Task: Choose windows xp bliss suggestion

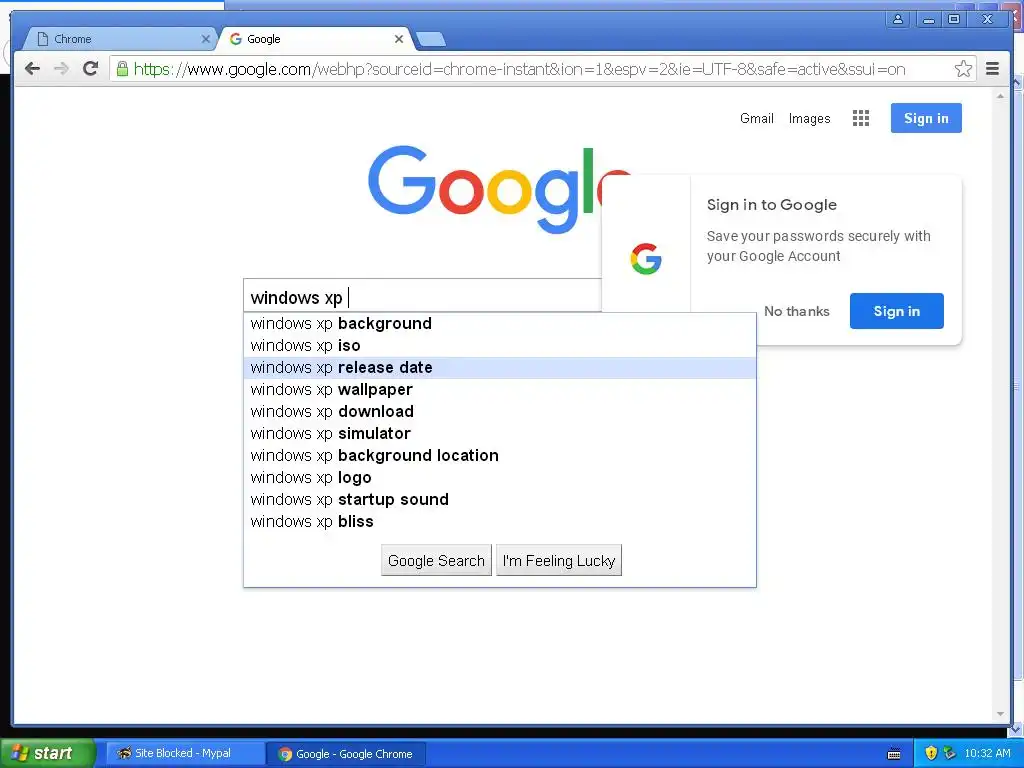Action: (x=500, y=522)
